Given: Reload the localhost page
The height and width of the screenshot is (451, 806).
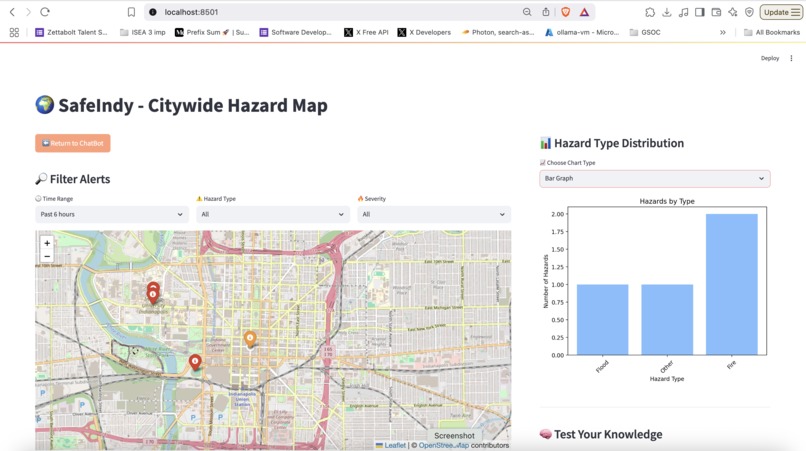Looking at the screenshot, I should click(45, 12).
